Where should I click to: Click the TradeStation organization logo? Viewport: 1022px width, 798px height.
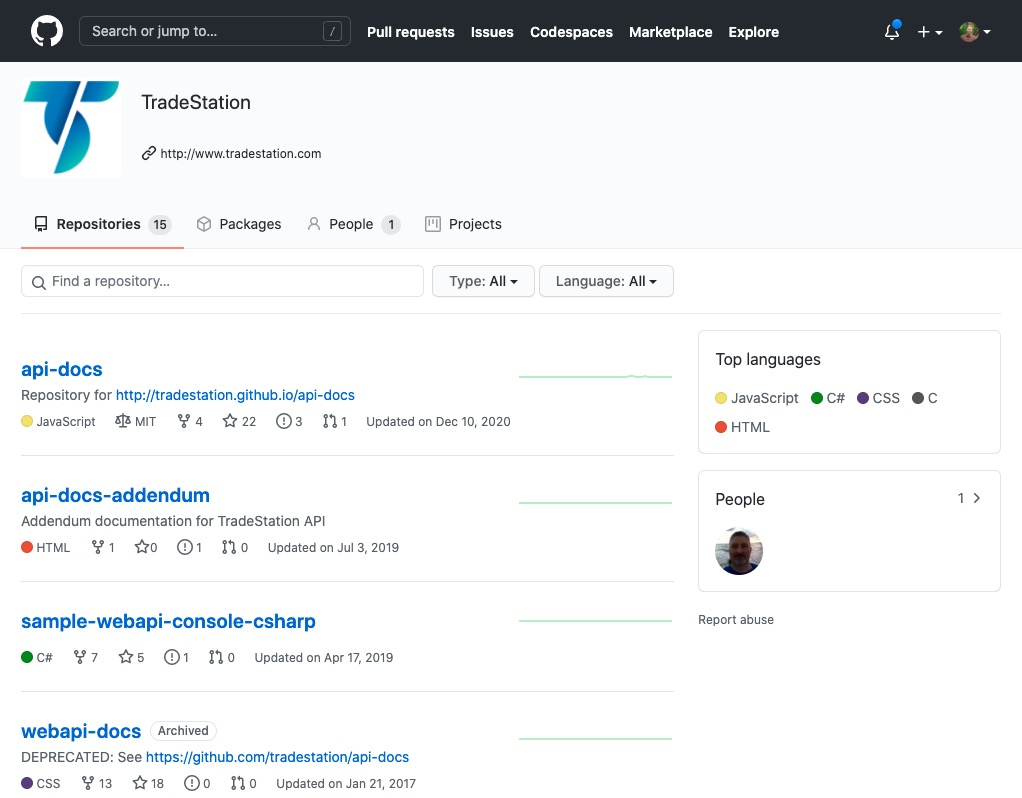pos(71,129)
